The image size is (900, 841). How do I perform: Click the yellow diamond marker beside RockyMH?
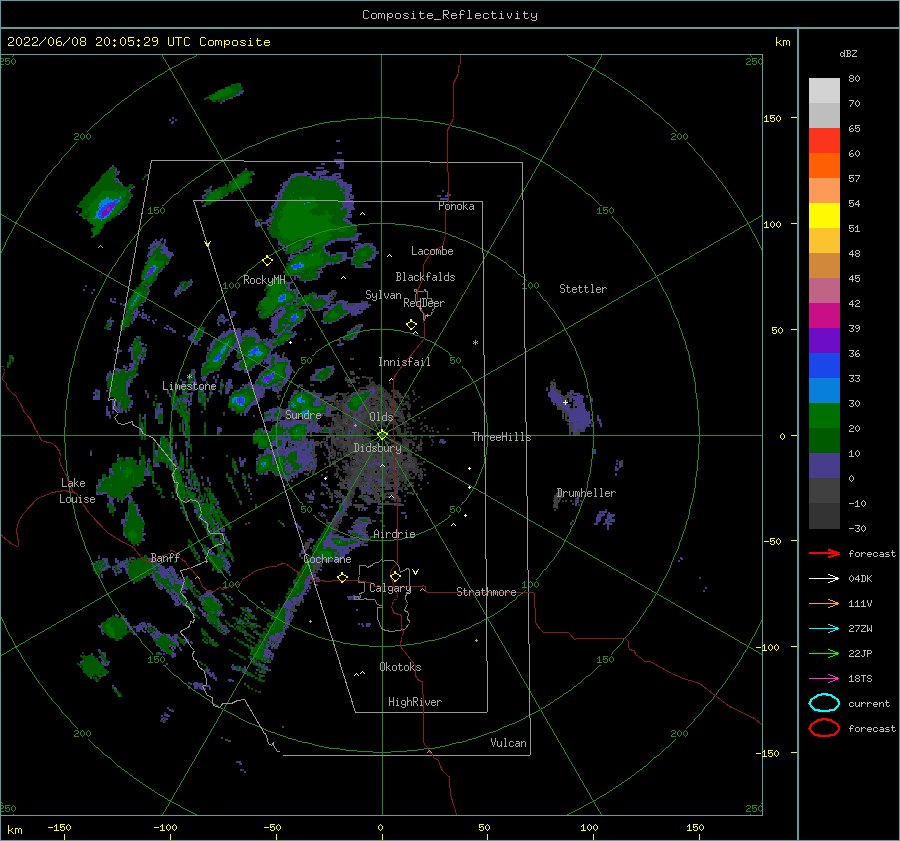pos(267,261)
